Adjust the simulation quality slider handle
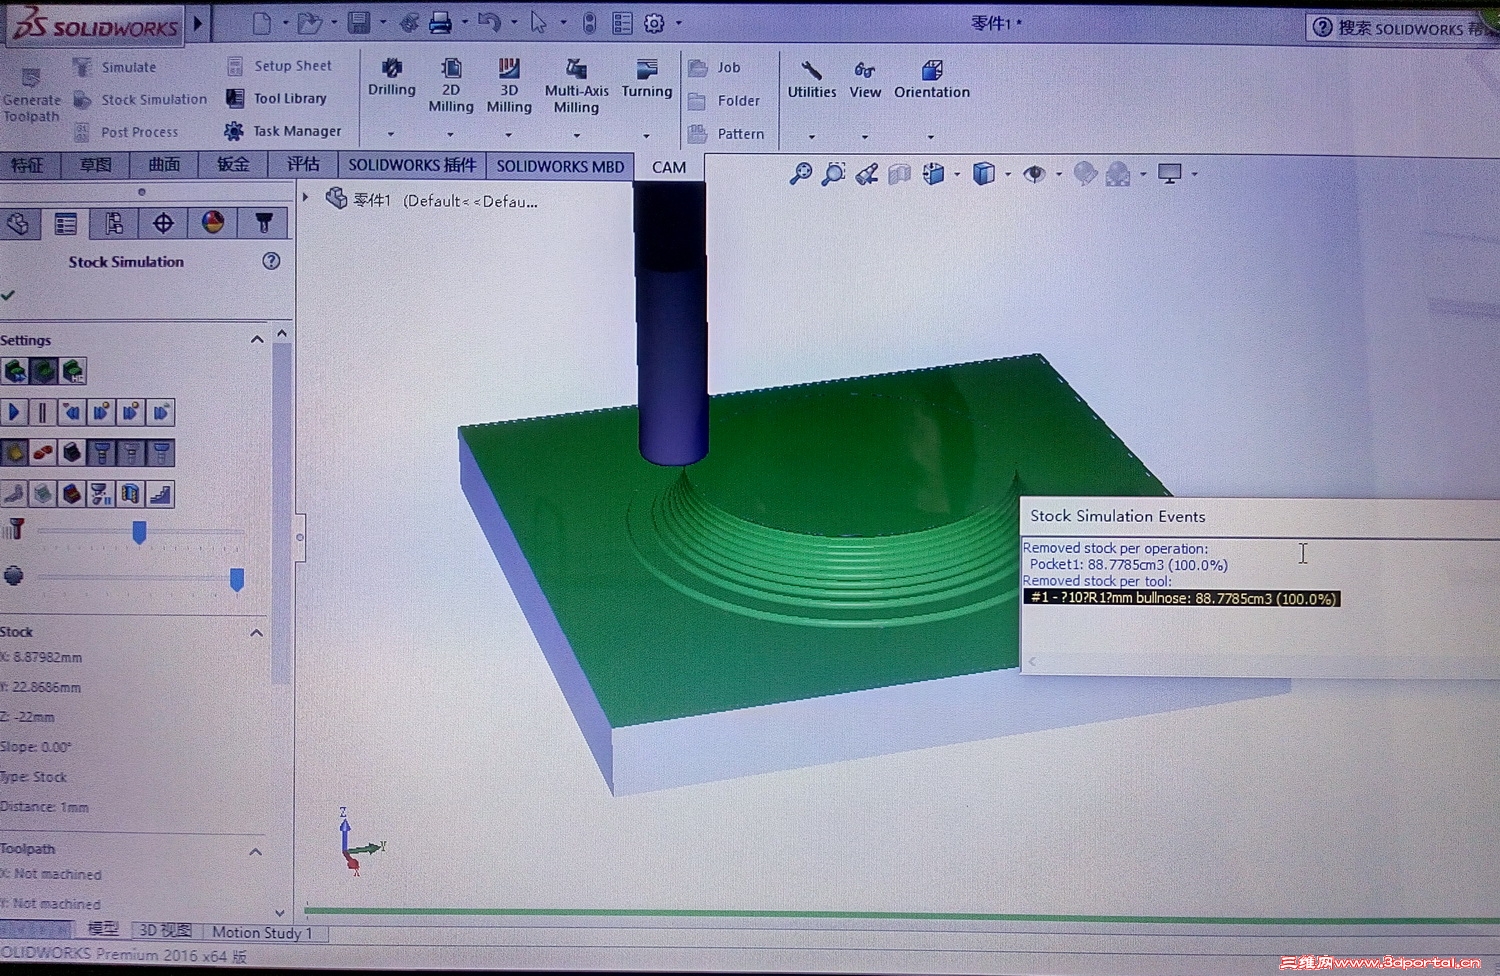Viewport: 1500px width, 976px height. click(237, 579)
